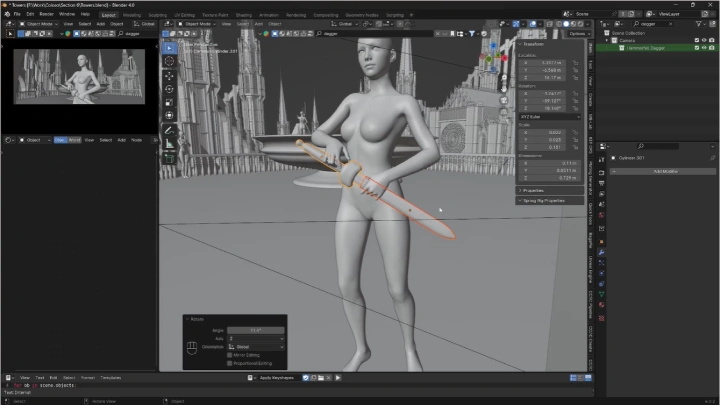The height and width of the screenshot is (405, 720).
Task: Open the Output properties tab icon
Action: pyautogui.click(x=602, y=183)
